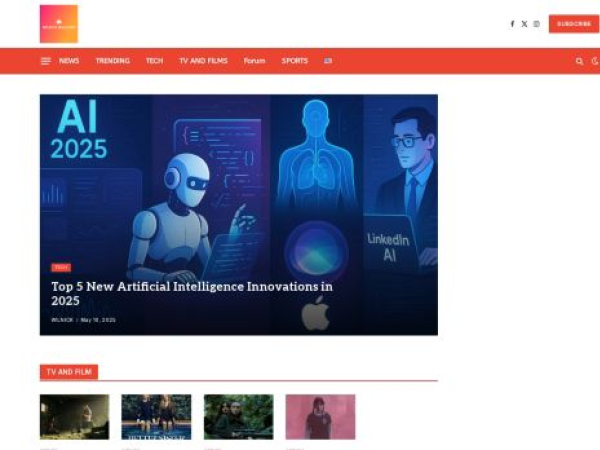
Task: Open the X (Twitter) social link
Action: point(524,24)
